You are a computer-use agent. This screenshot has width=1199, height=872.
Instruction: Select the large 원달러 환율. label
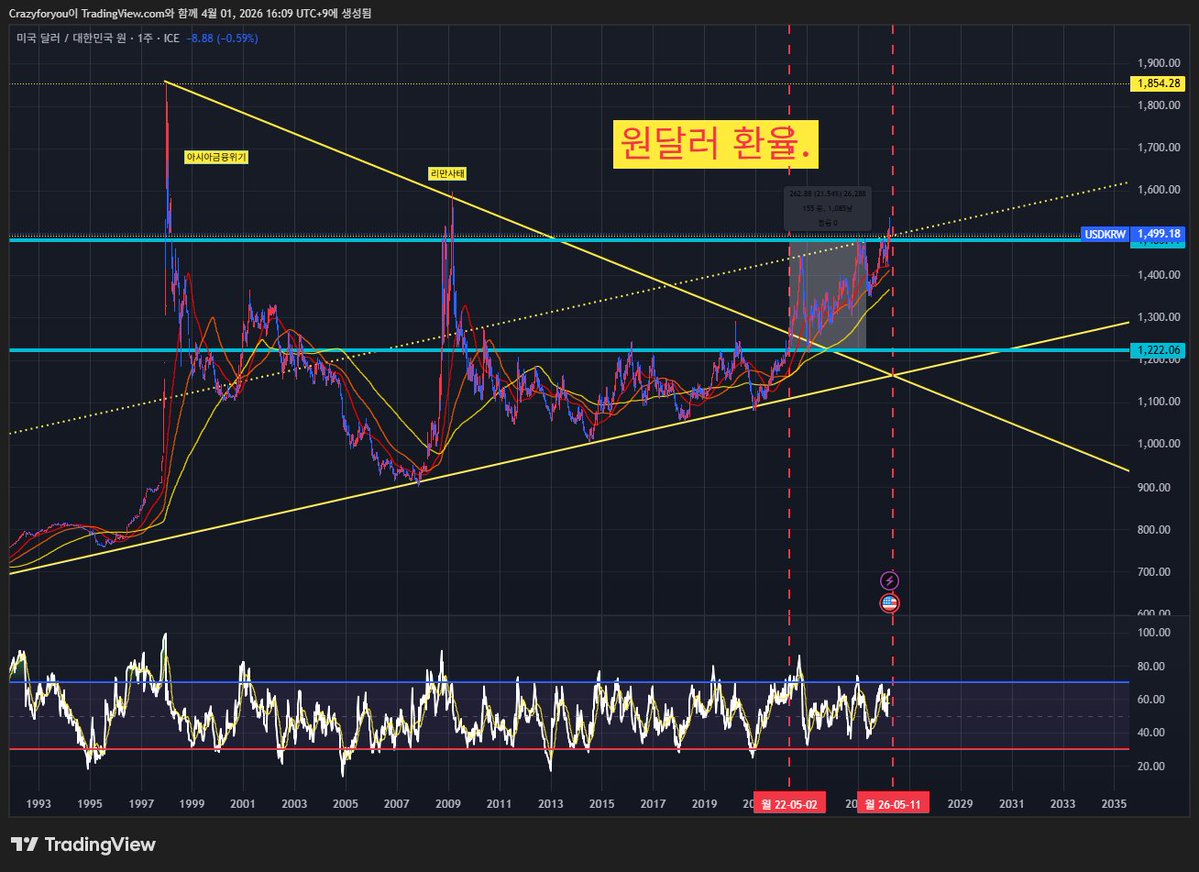(715, 143)
